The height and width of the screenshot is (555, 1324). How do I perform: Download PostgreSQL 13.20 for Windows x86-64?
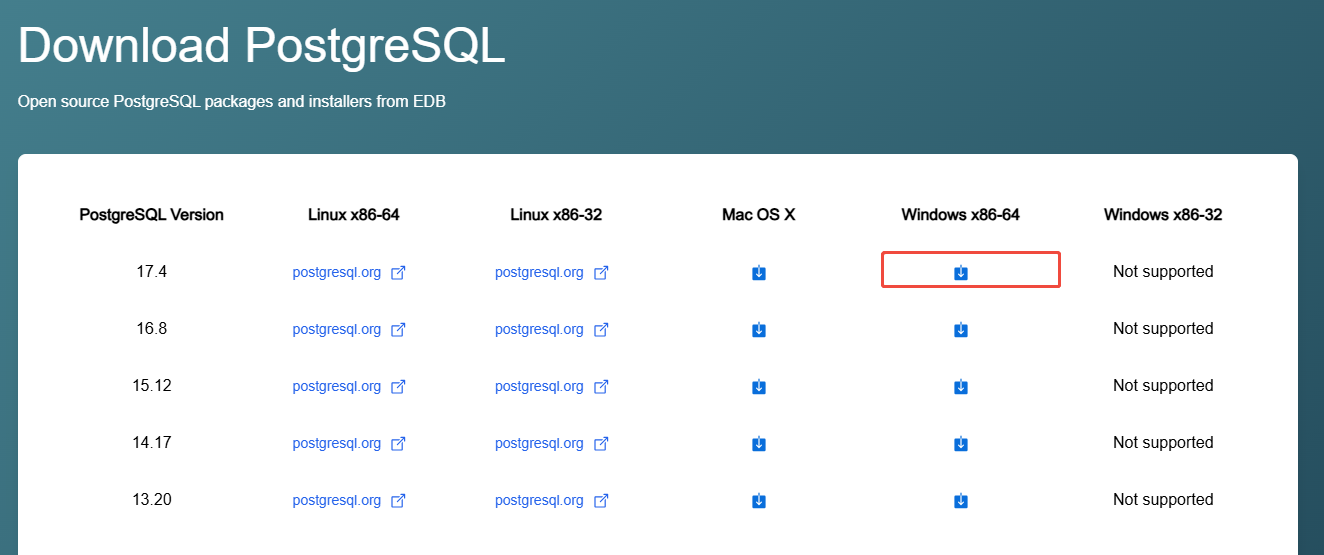[x=960, y=500]
